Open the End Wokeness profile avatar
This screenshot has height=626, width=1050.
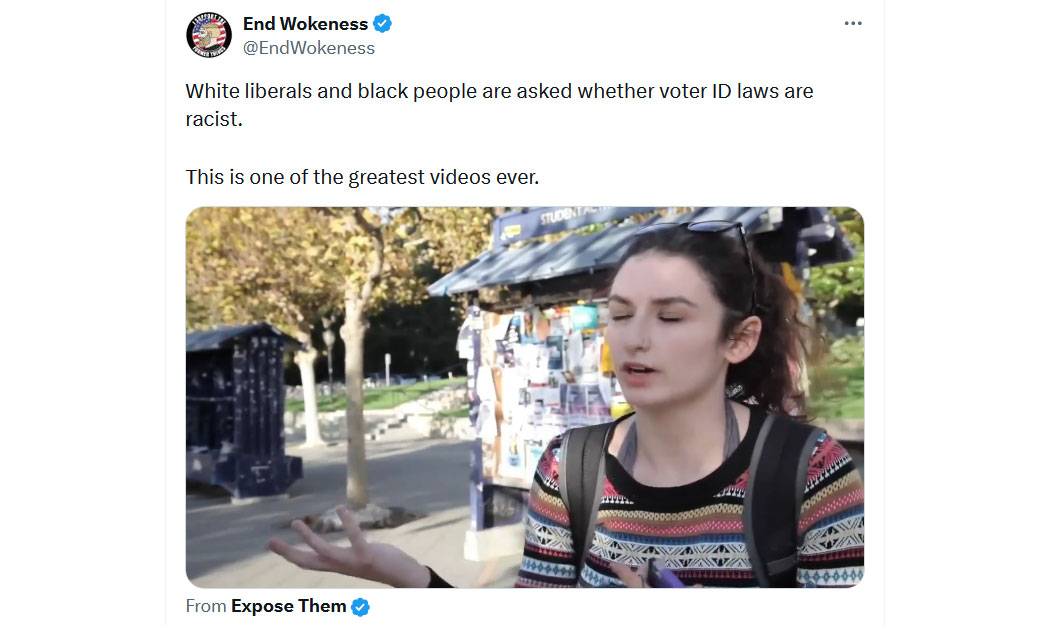point(209,35)
